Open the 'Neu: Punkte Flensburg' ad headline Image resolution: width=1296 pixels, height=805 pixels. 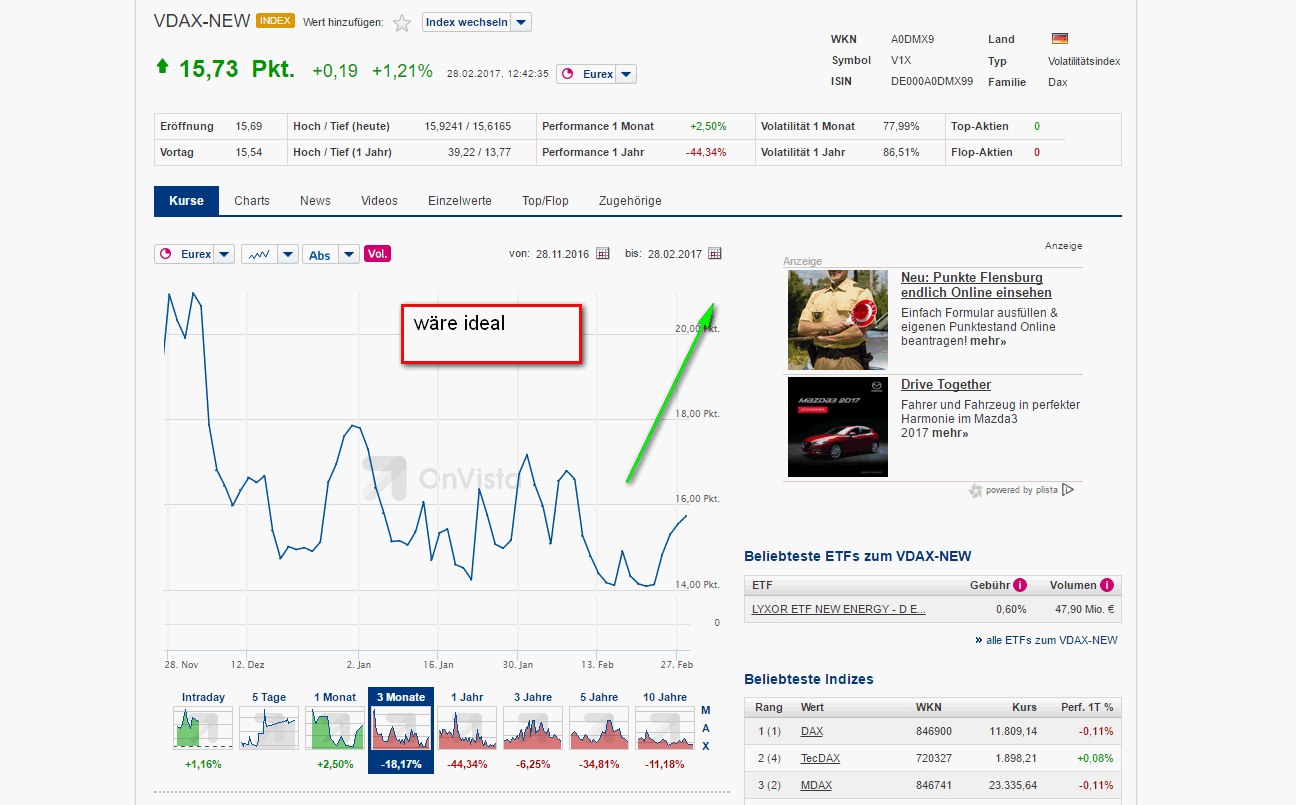pos(976,285)
